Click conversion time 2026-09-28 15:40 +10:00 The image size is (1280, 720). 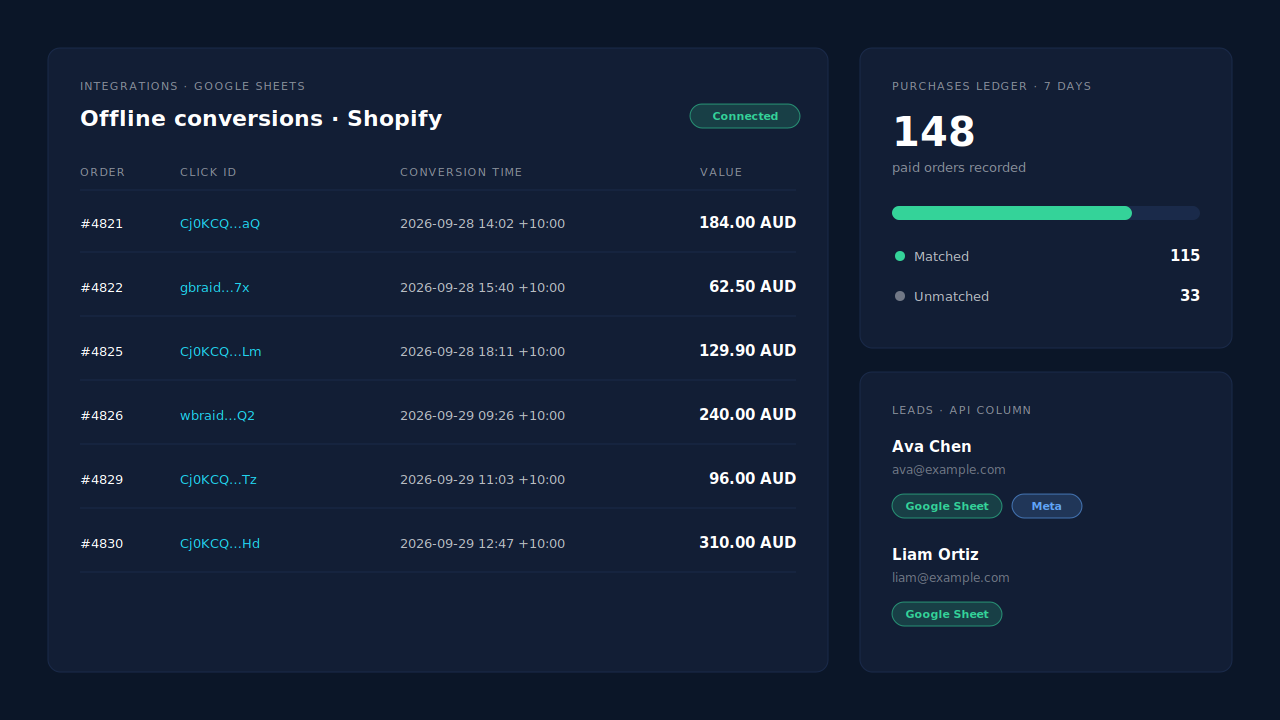pos(482,288)
